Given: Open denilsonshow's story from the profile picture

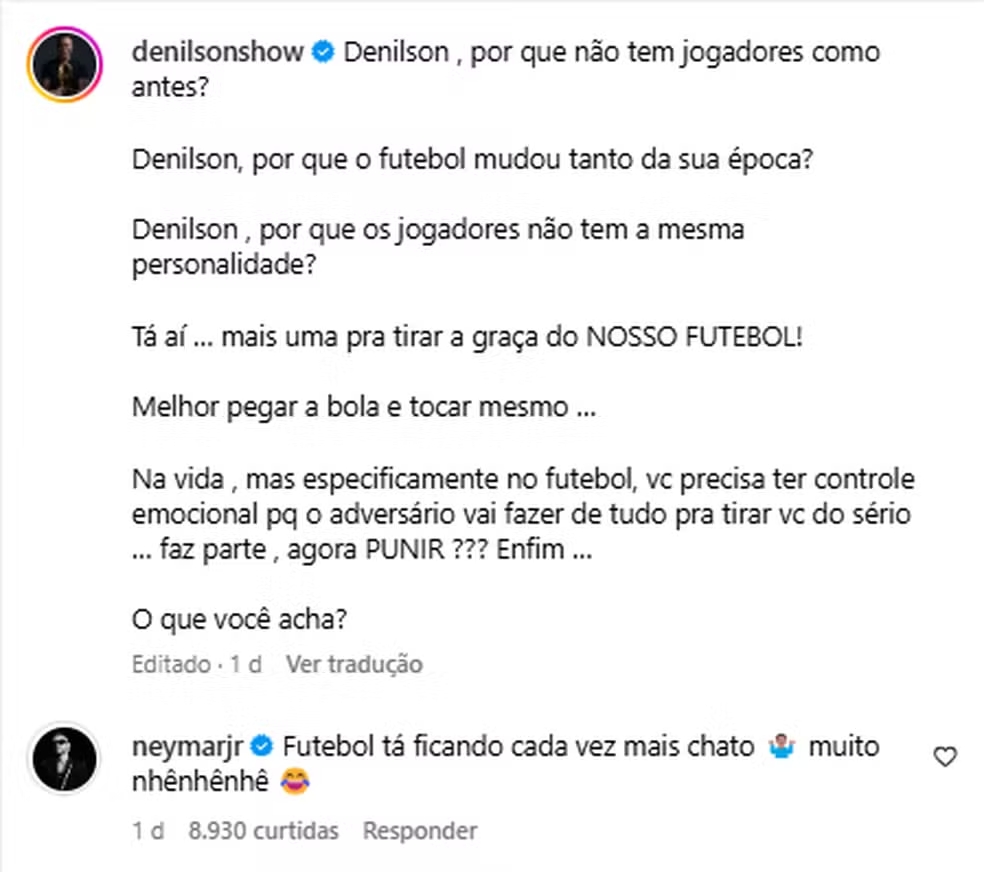Looking at the screenshot, I should coord(65,64).
